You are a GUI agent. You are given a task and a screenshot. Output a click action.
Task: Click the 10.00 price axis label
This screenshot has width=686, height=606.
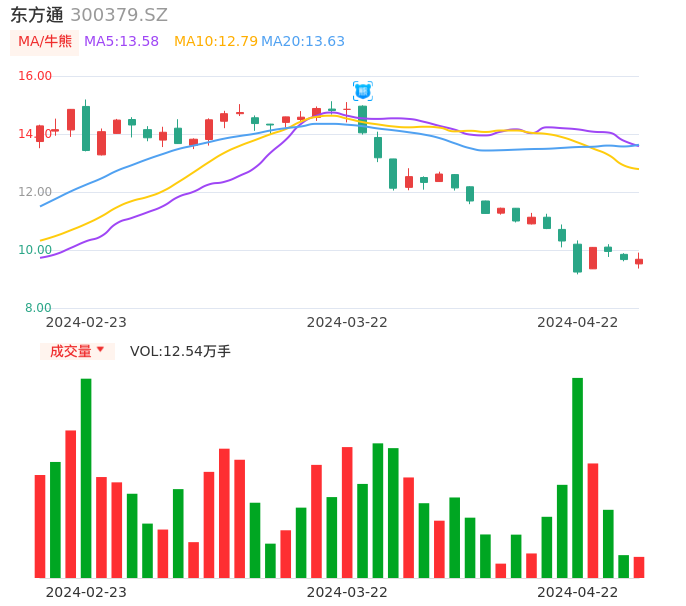click(35, 250)
